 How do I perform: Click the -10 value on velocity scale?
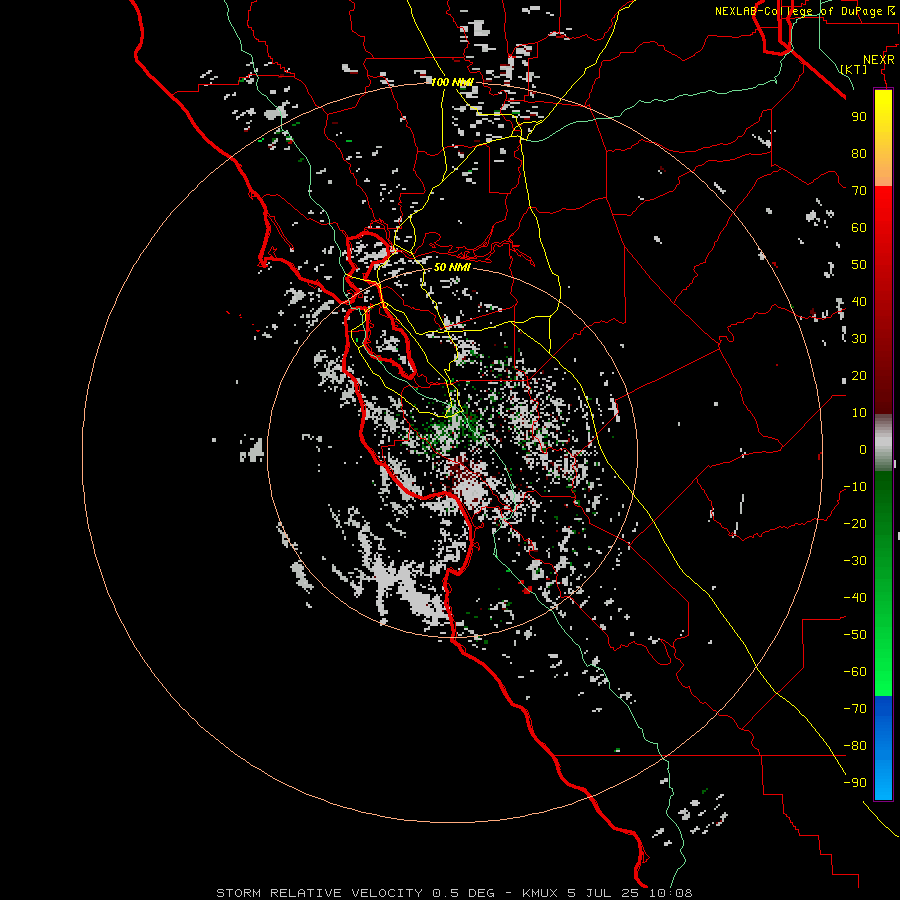(855, 487)
